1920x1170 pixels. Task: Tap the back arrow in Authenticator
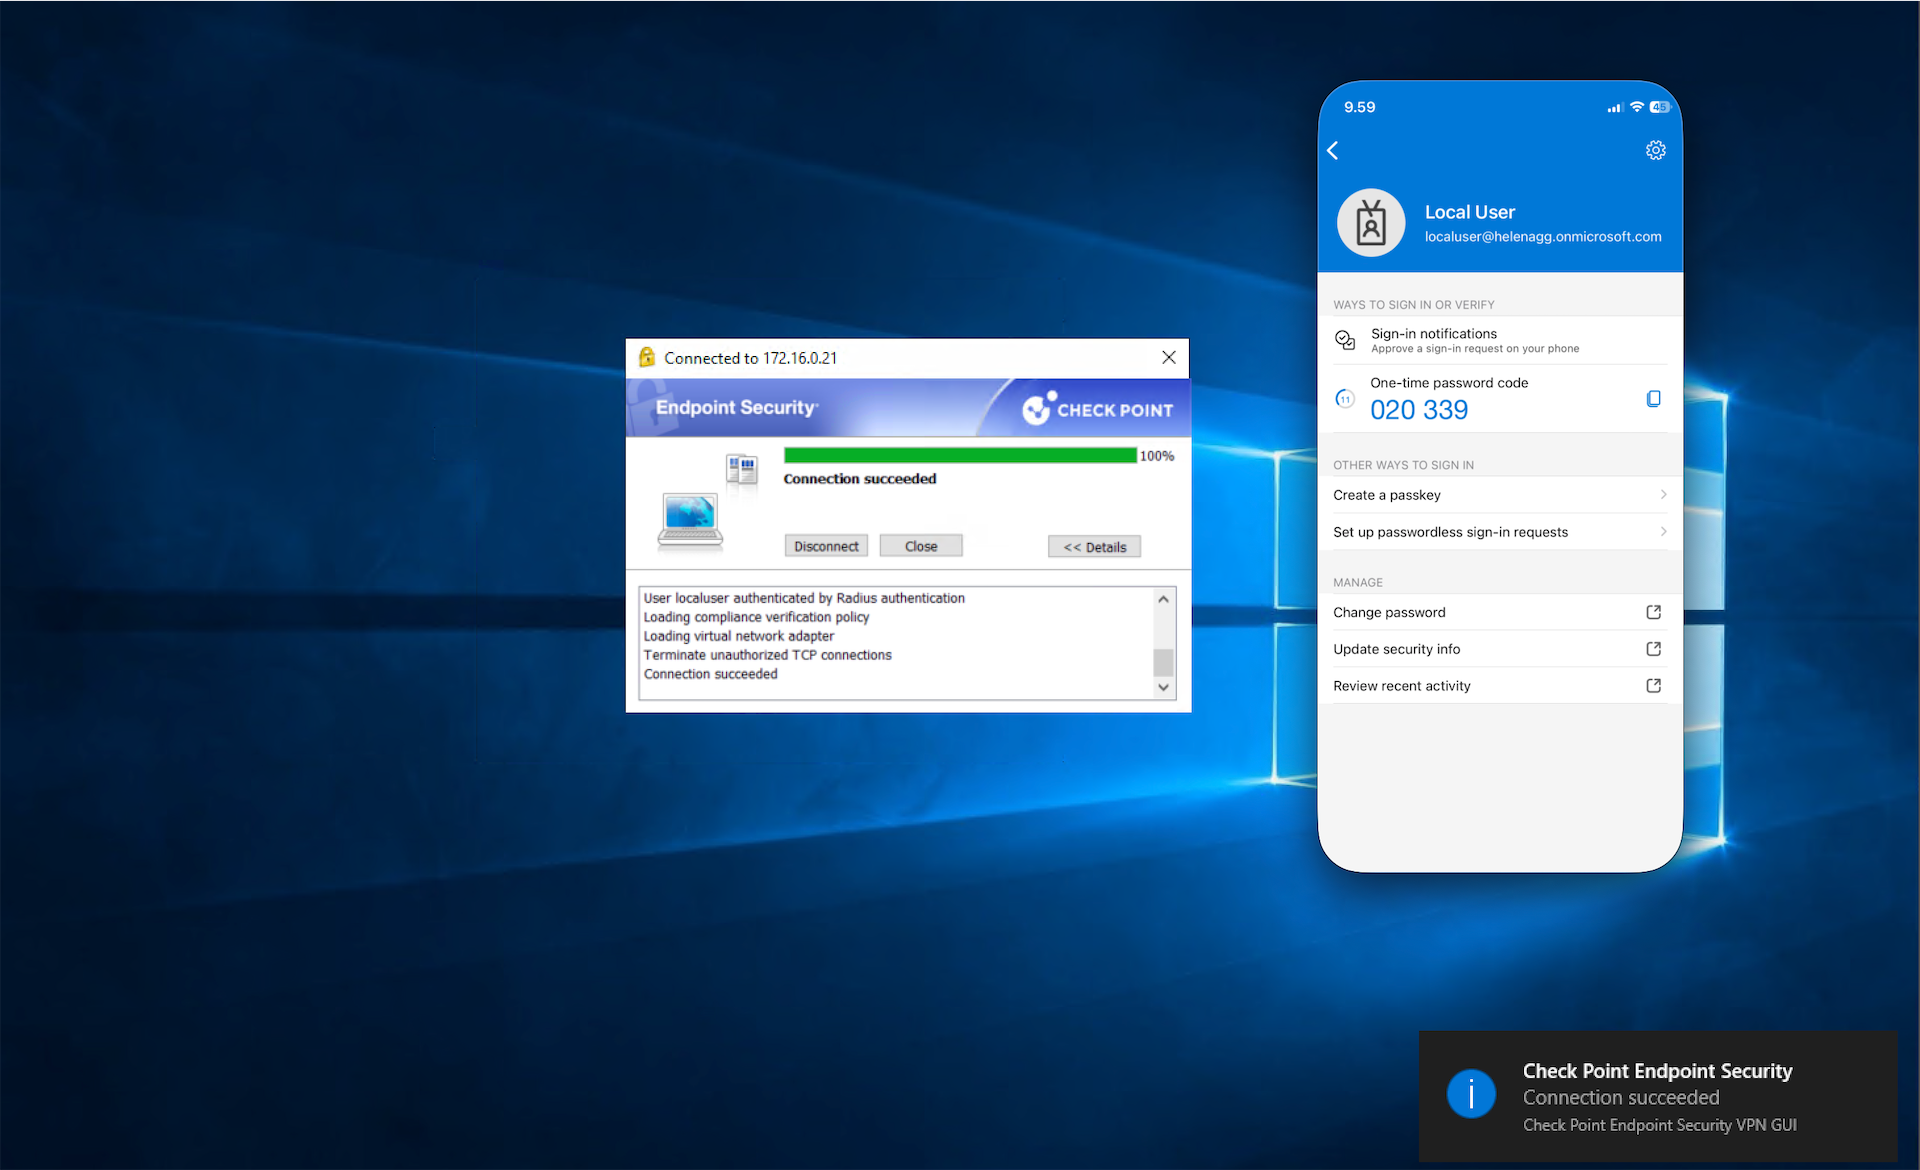(1333, 150)
